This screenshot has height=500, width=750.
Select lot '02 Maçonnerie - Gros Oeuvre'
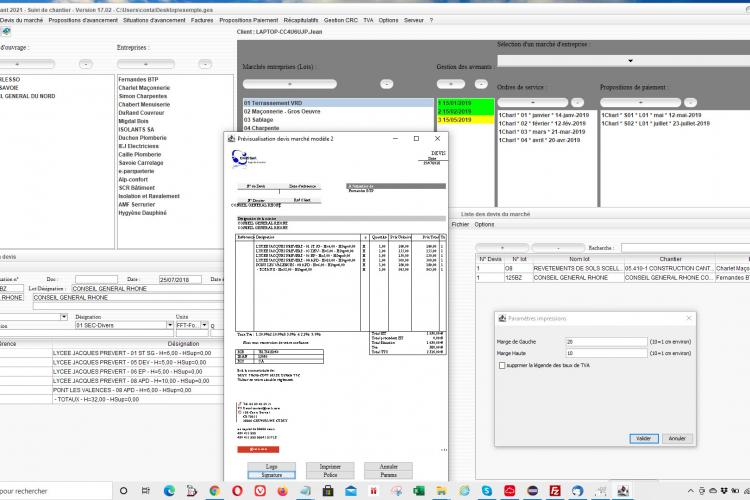click(x=338, y=111)
